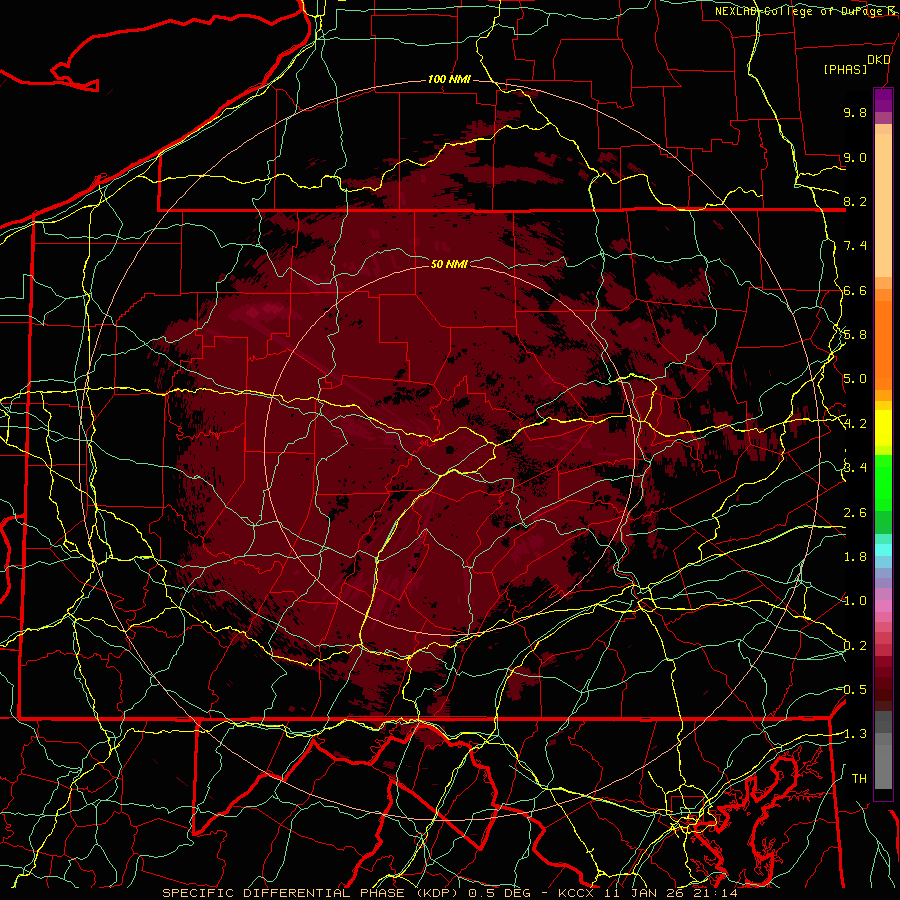The width and height of the screenshot is (900, 900).
Task: Click the 50 NMI range ring label
Action: [x=449, y=264]
